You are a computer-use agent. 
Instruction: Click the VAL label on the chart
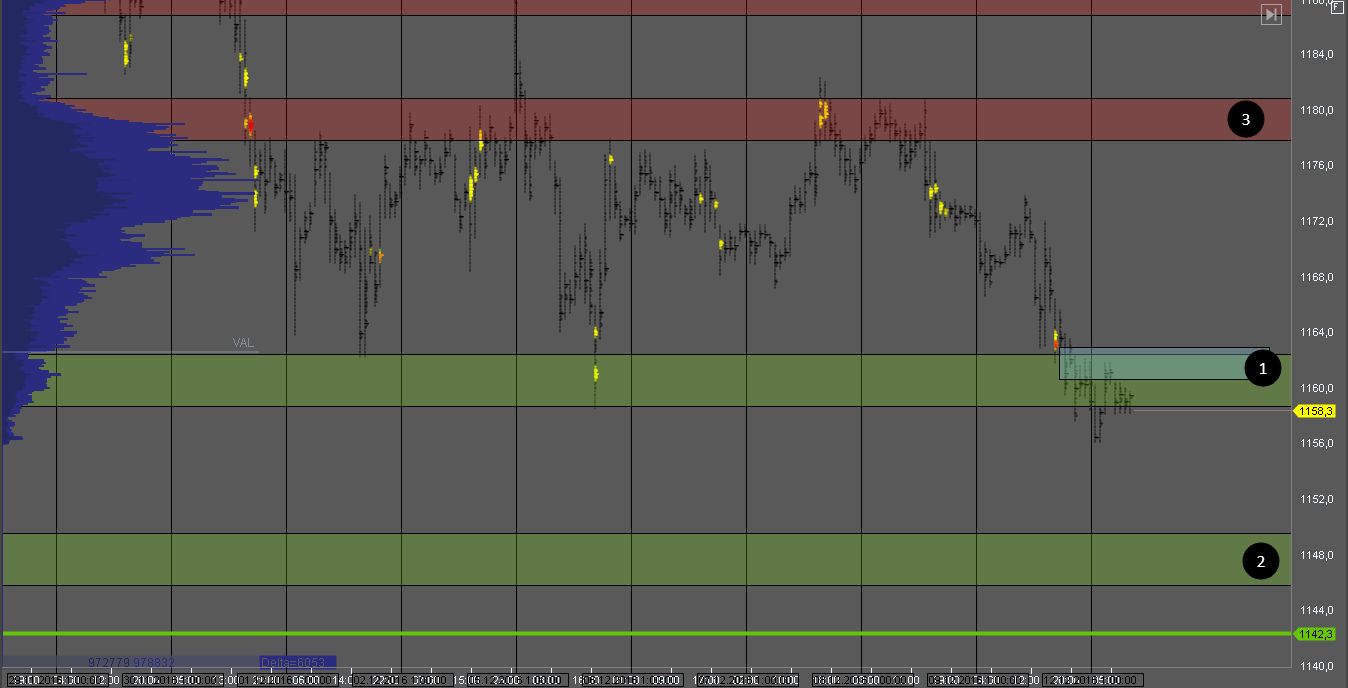click(243, 343)
